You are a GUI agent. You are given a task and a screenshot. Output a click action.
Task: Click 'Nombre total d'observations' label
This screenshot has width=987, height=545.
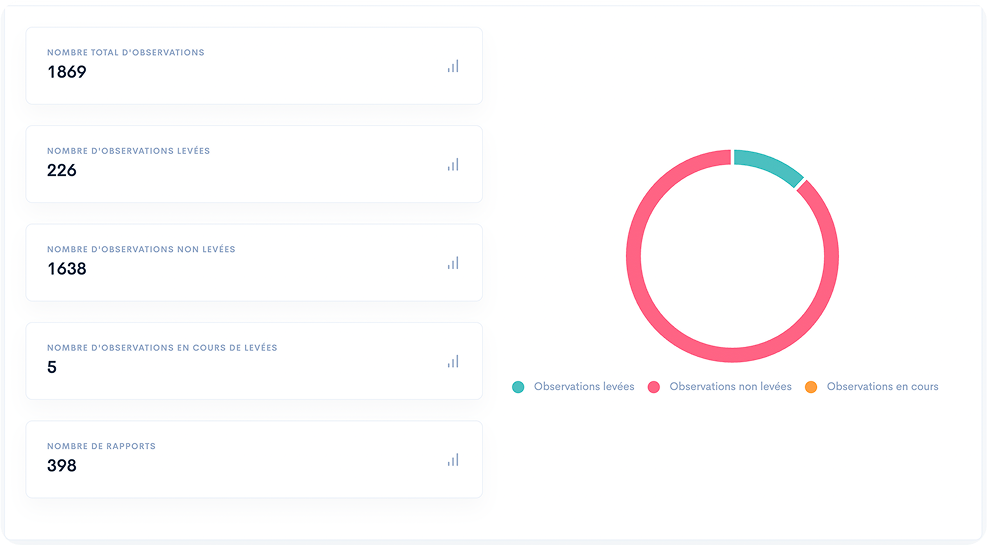pyautogui.click(x=126, y=52)
